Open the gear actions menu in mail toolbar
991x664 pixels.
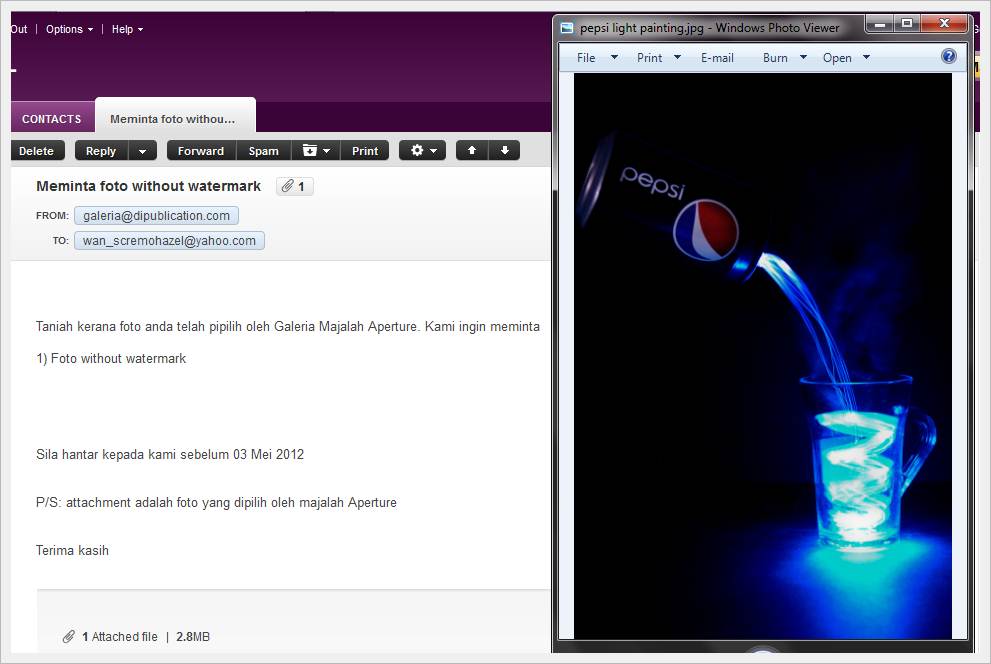coord(422,150)
